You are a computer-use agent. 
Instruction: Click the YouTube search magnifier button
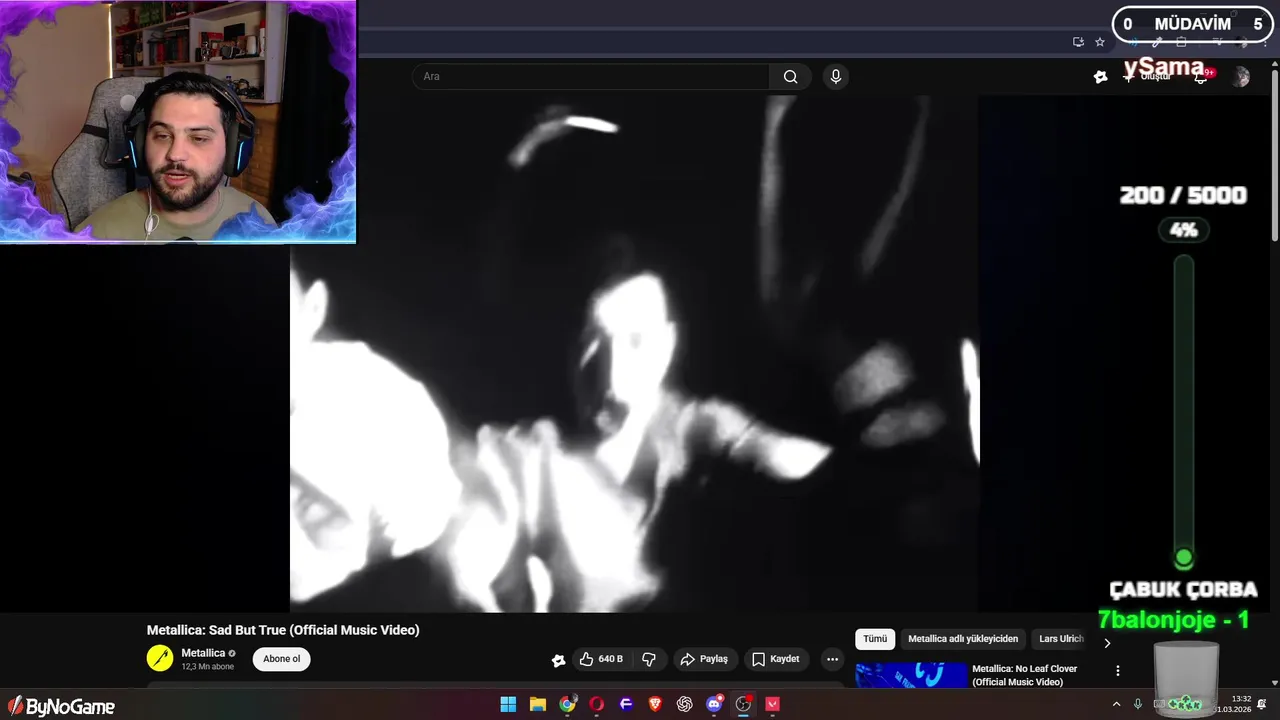(x=790, y=77)
